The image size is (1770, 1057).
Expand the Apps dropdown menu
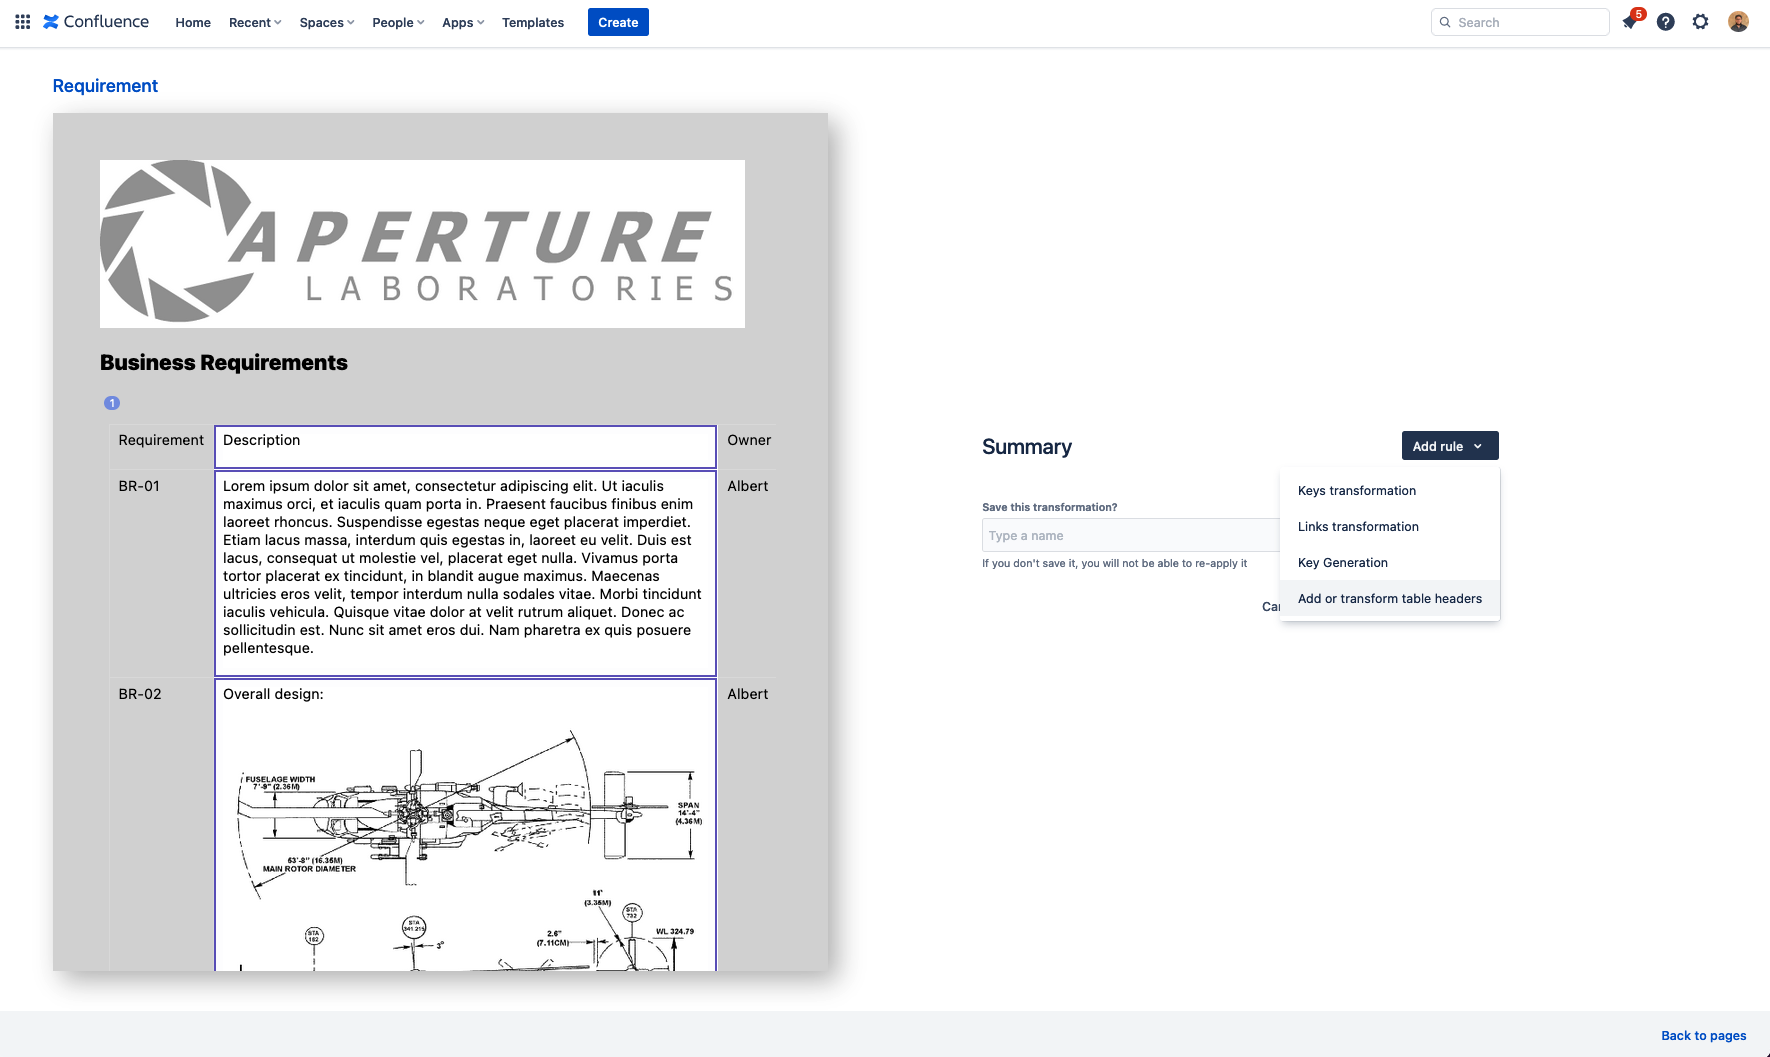(x=463, y=22)
